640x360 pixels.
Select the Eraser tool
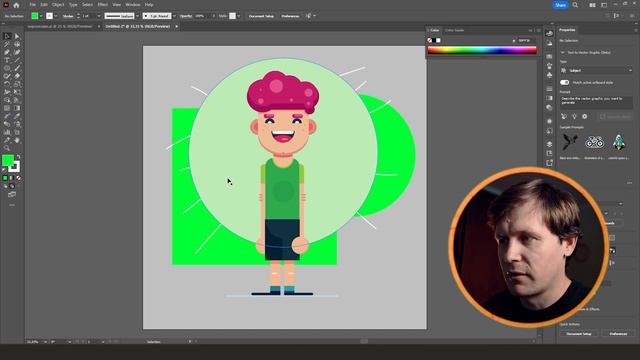coord(17,76)
